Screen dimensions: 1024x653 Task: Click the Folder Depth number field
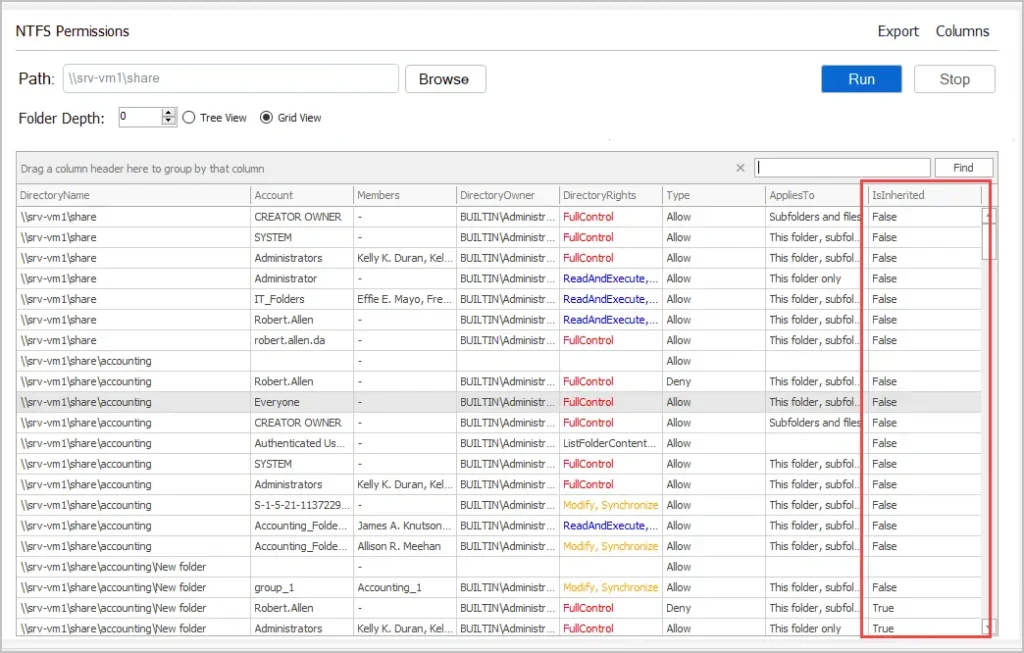(140, 117)
